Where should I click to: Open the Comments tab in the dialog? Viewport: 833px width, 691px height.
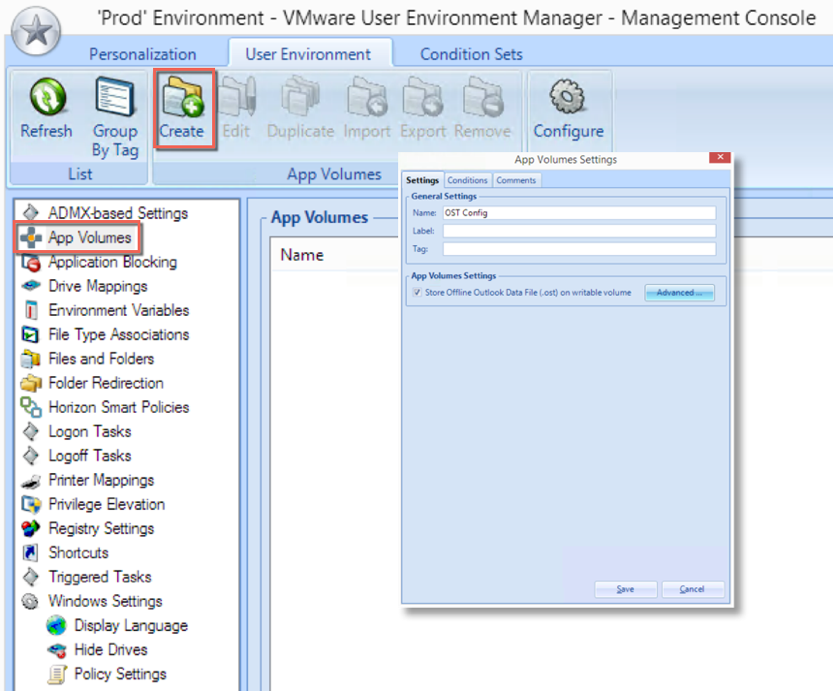pyautogui.click(x=516, y=180)
